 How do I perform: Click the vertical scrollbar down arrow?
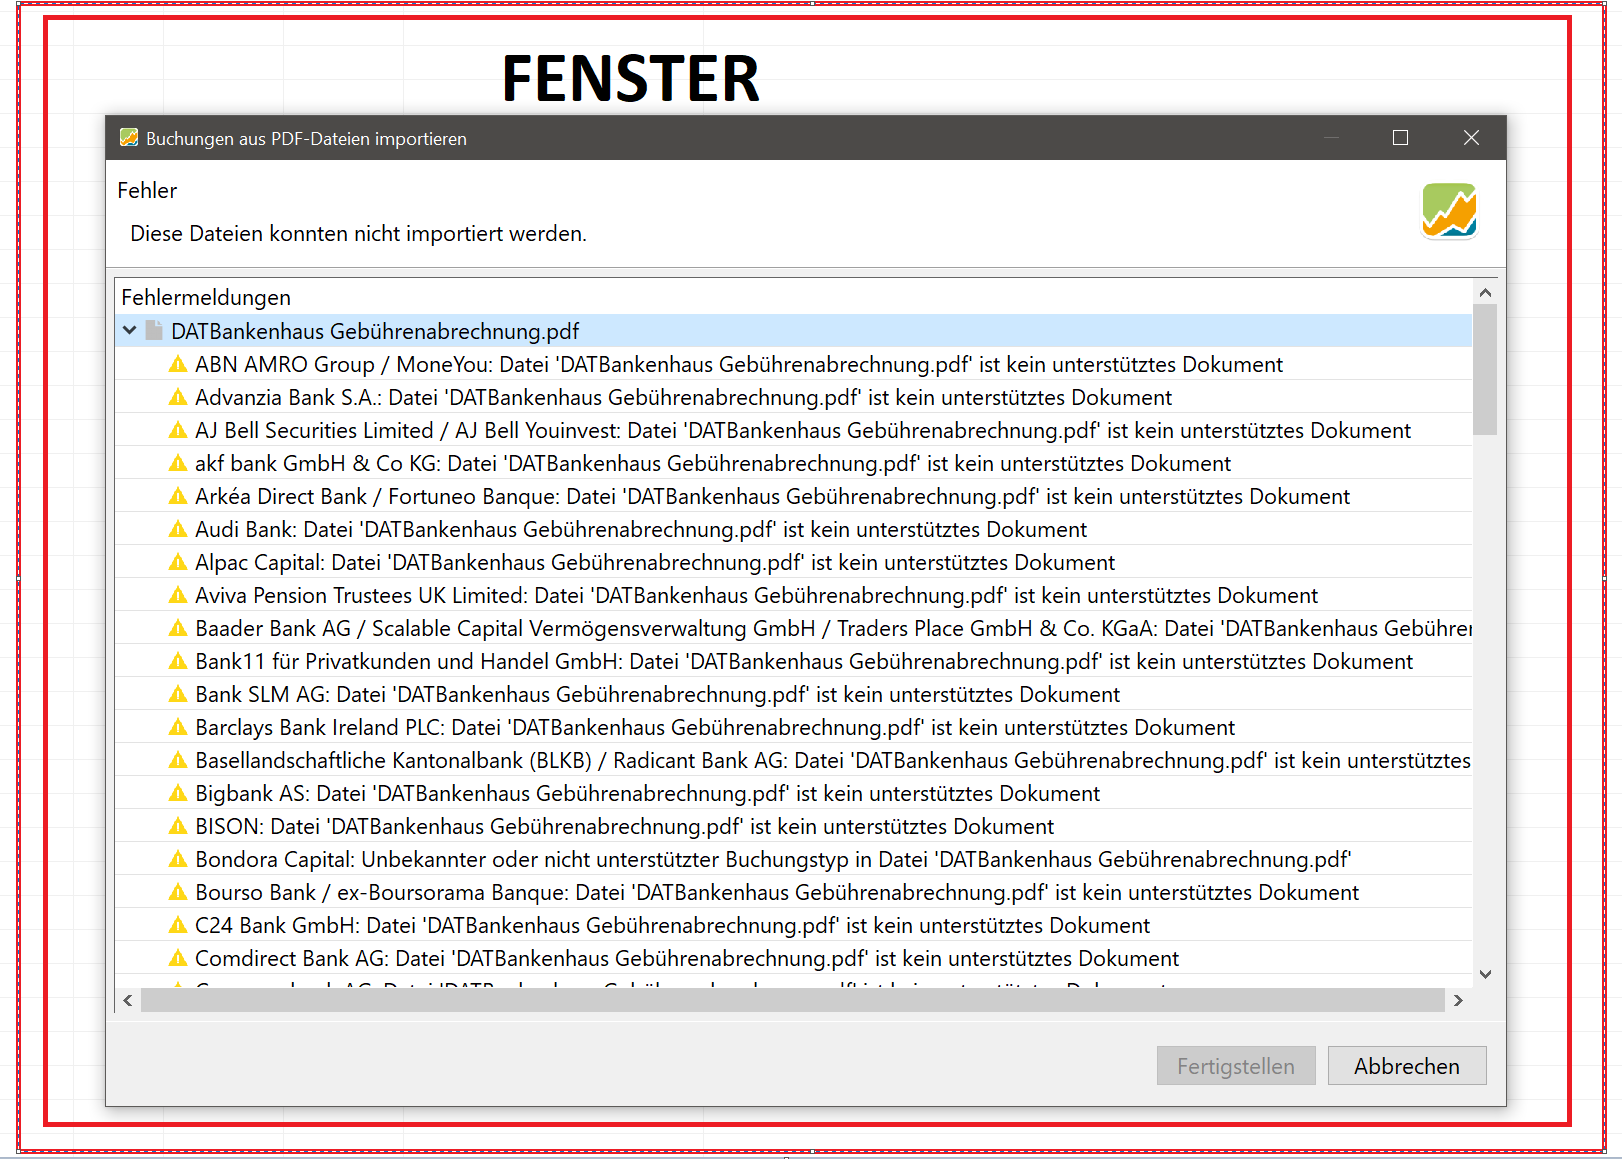click(x=1485, y=974)
